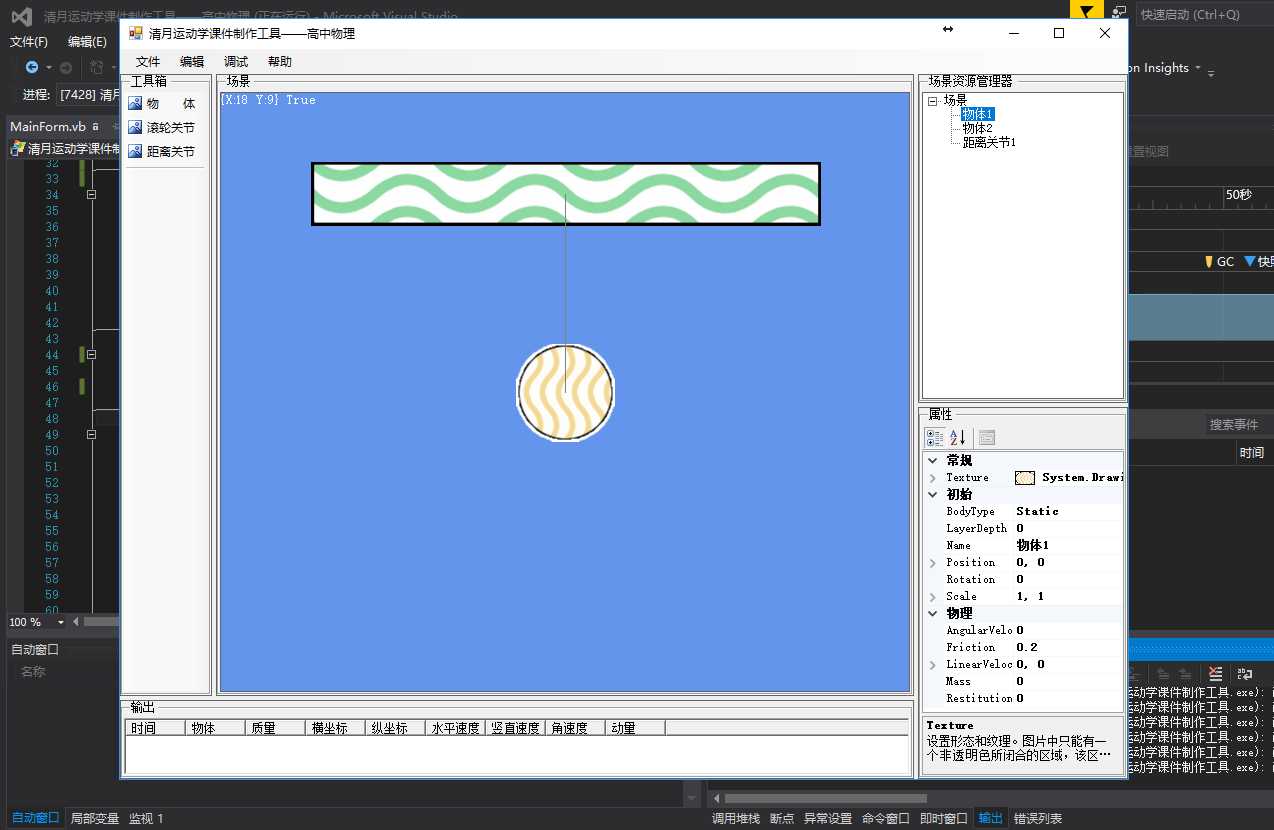Open the 编辑 menu in the tool window
Screen dimensions: 1274x830
click(192, 61)
